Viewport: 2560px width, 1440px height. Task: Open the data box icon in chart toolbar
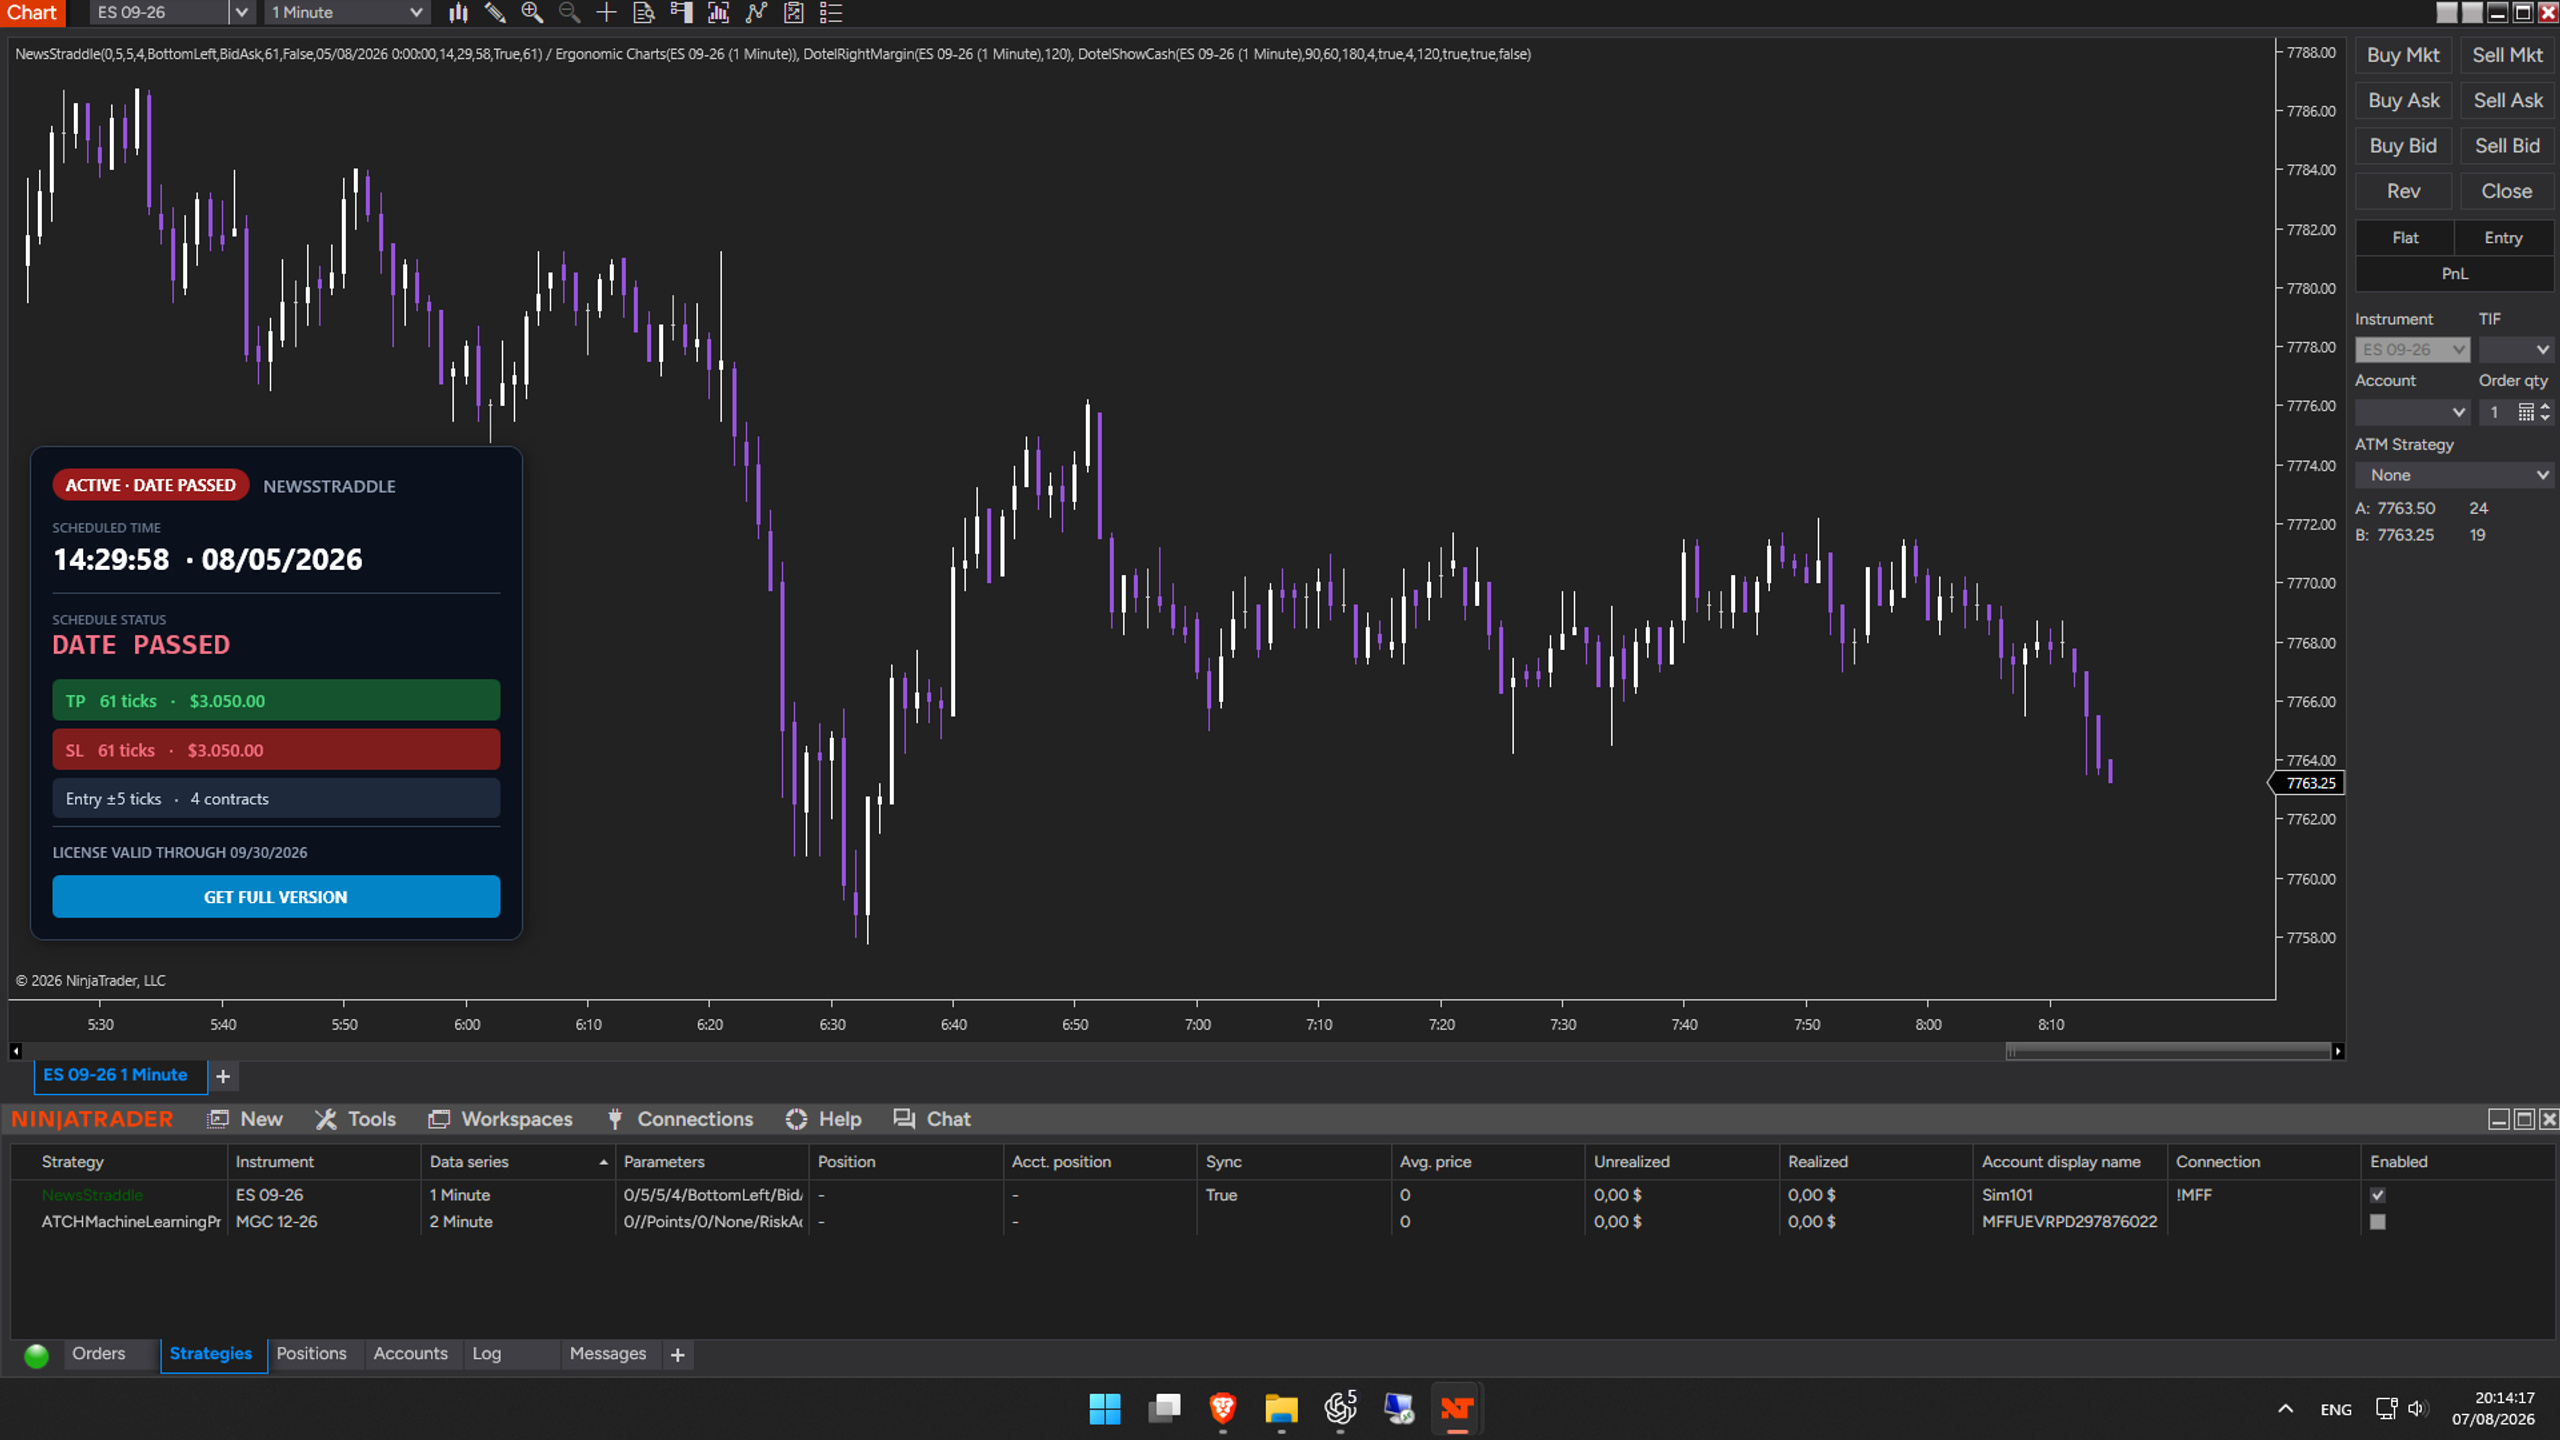click(x=644, y=13)
